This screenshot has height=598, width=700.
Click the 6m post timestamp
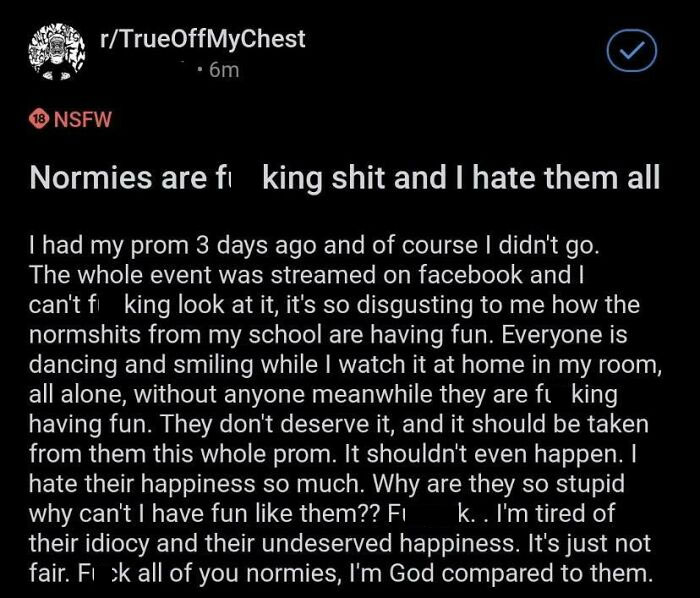click(224, 70)
